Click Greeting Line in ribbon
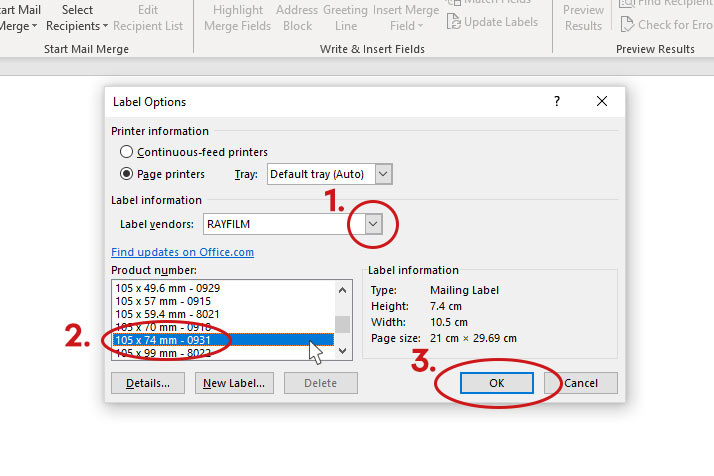714x476 pixels. tap(346, 18)
